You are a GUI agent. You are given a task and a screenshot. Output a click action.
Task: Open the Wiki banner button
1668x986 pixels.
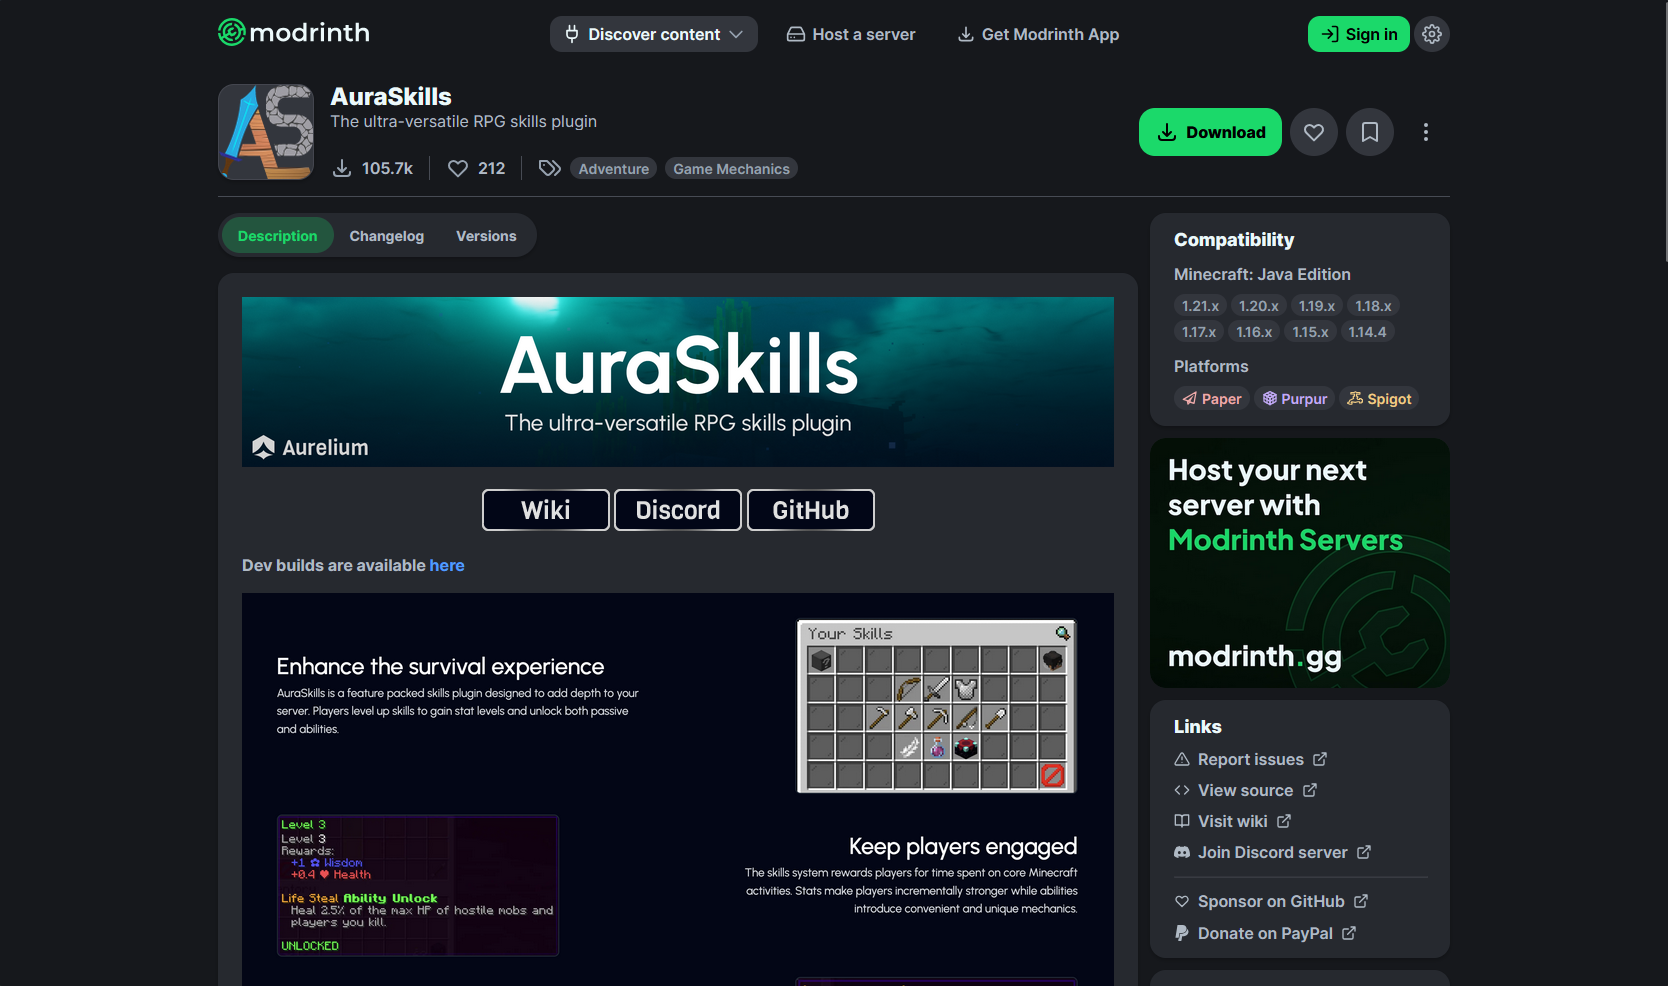pyautogui.click(x=546, y=510)
